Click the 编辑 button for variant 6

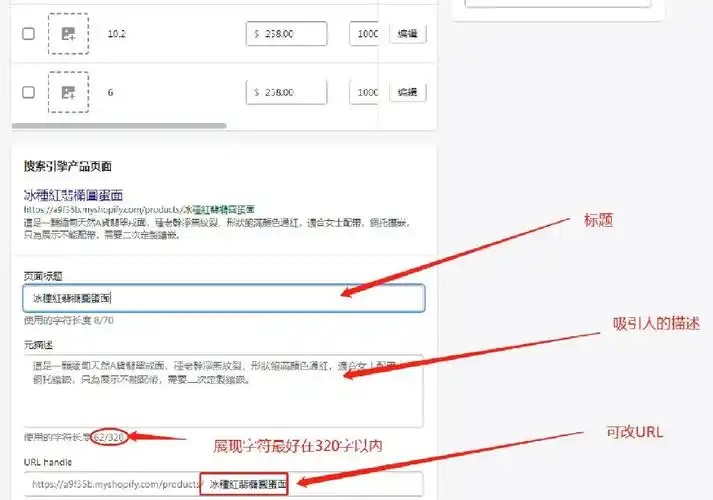[408, 92]
